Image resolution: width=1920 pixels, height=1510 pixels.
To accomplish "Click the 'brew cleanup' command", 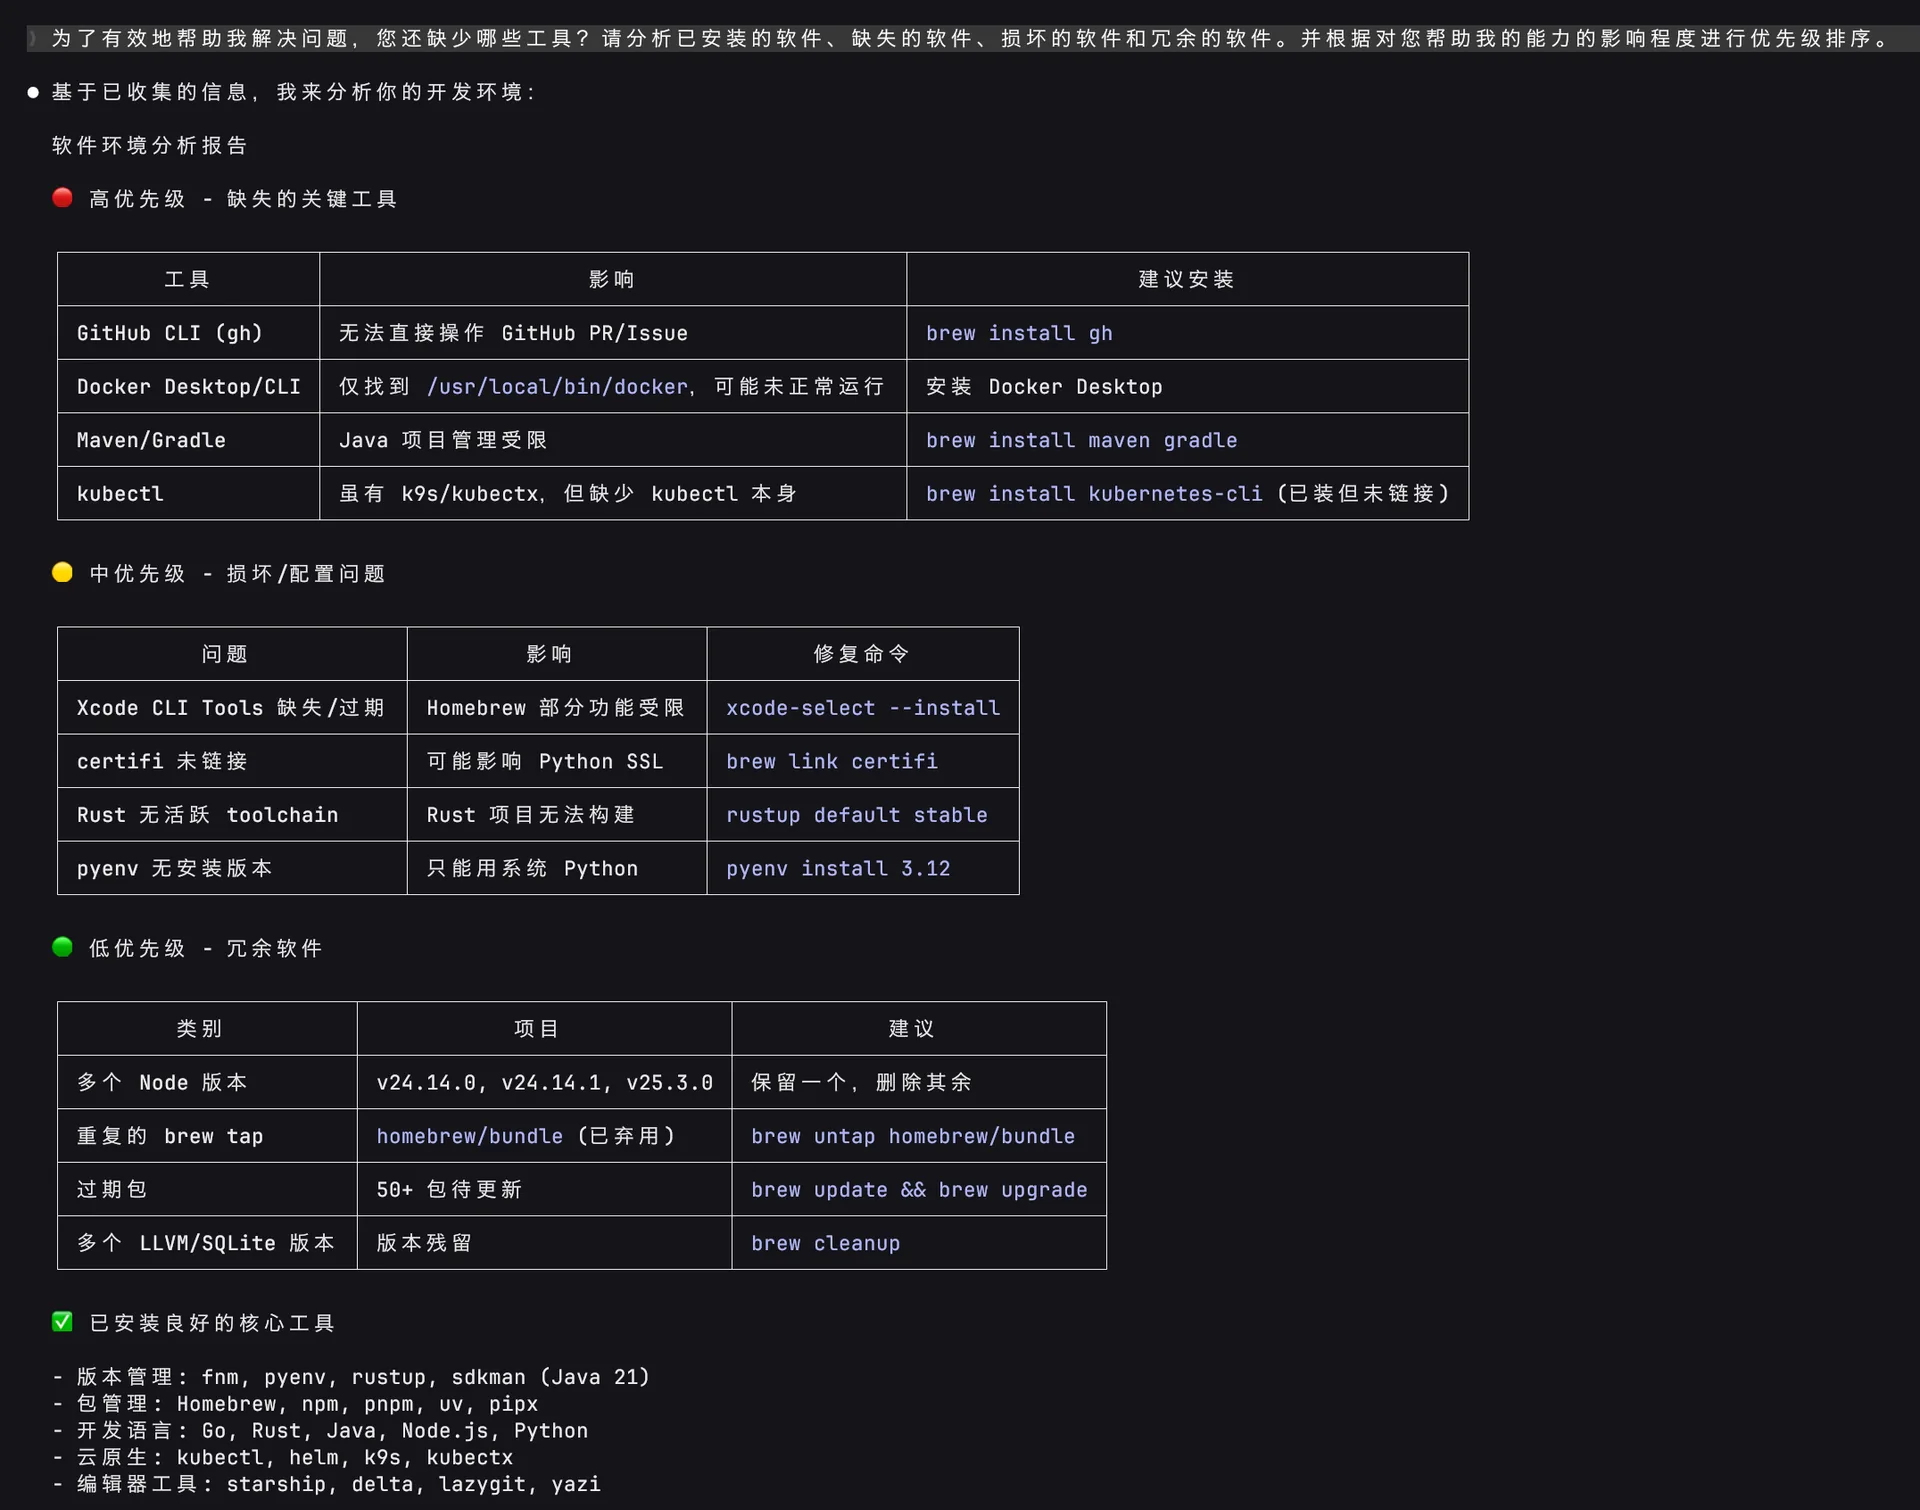I will pyautogui.click(x=825, y=1243).
